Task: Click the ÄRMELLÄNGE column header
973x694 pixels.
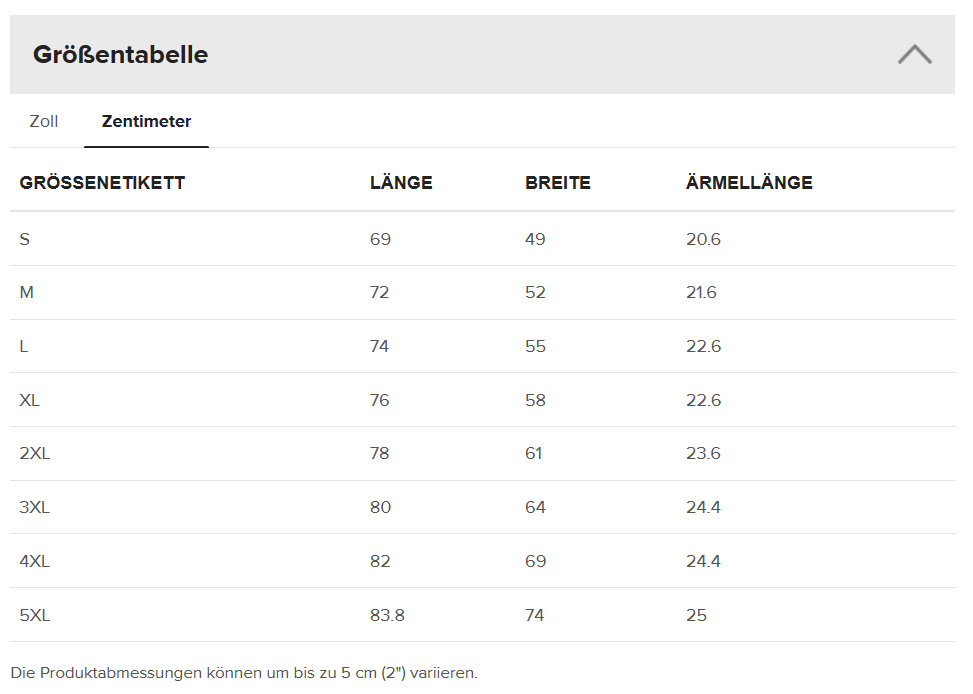Action: click(x=749, y=183)
